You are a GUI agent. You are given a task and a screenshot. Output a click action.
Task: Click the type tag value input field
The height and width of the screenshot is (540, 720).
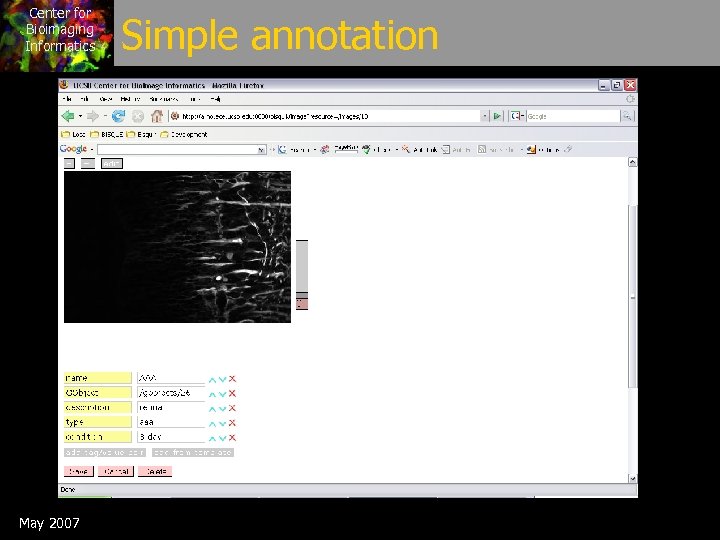[171, 422]
